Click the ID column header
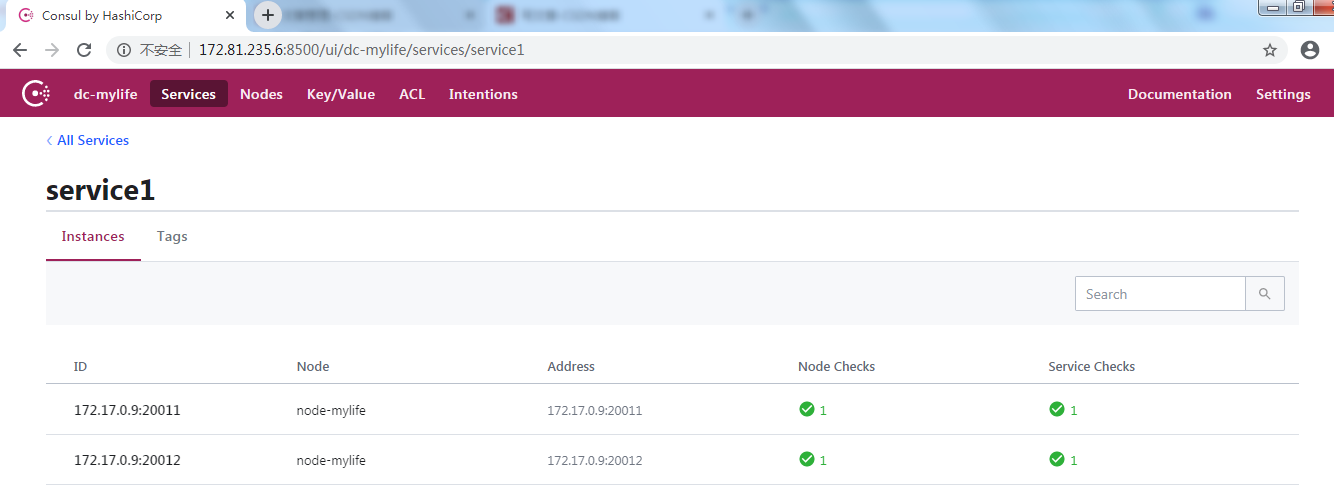The height and width of the screenshot is (496, 1334). [81, 366]
